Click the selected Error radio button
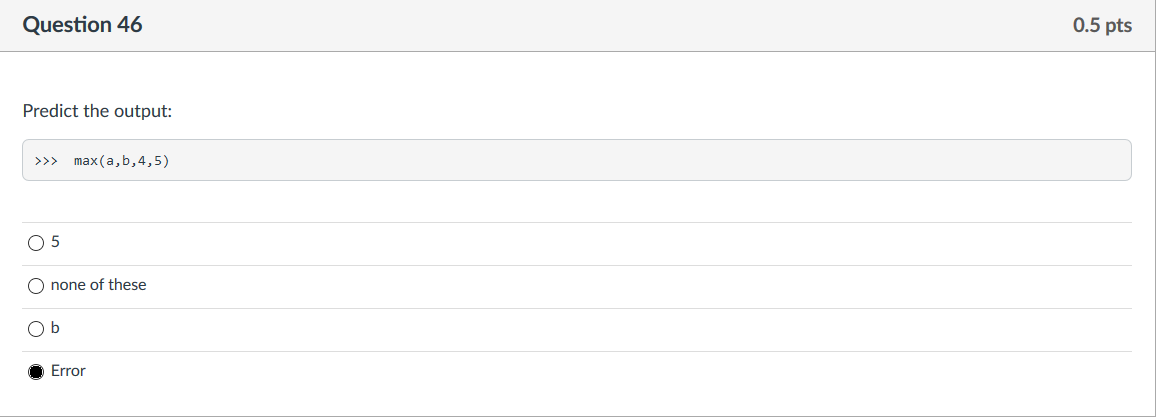Screen dimensions: 1156x418 tap(35, 372)
